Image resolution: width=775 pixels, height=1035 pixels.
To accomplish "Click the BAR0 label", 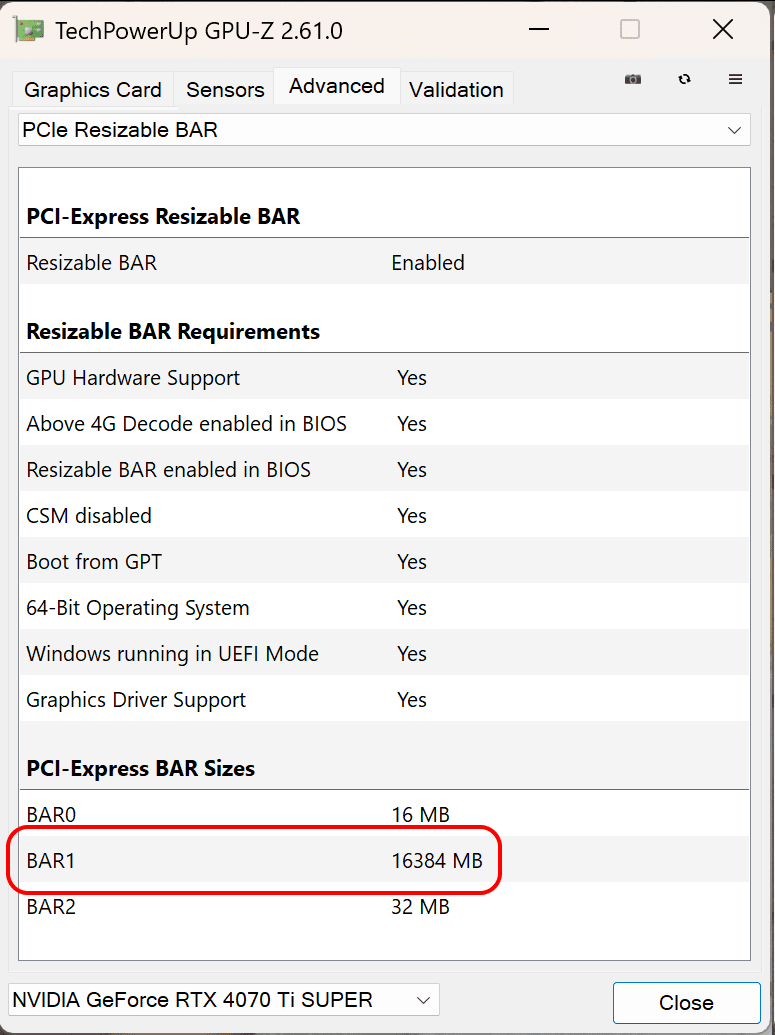I will (51, 815).
